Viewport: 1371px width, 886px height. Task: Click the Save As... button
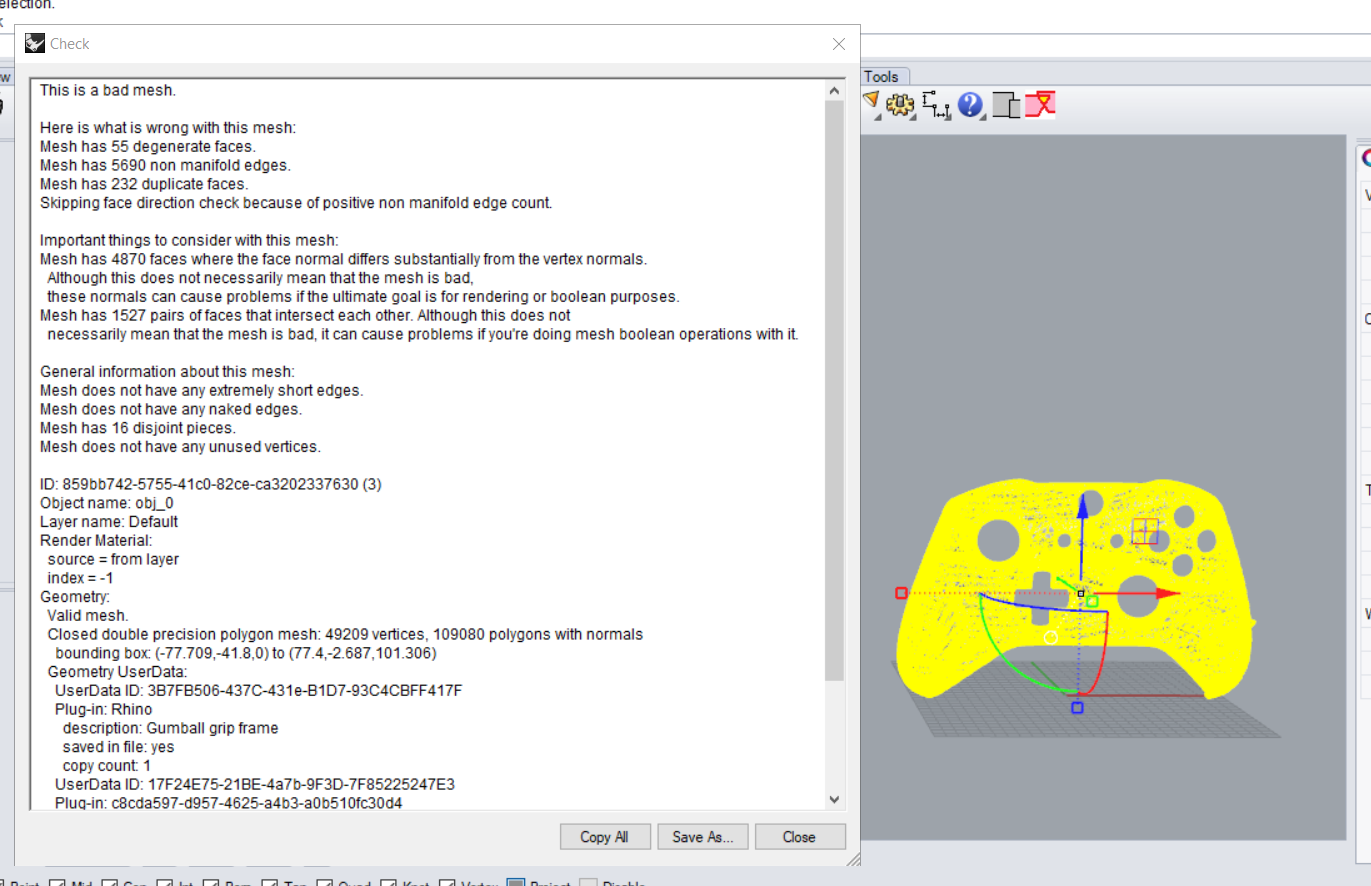tap(702, 837)
